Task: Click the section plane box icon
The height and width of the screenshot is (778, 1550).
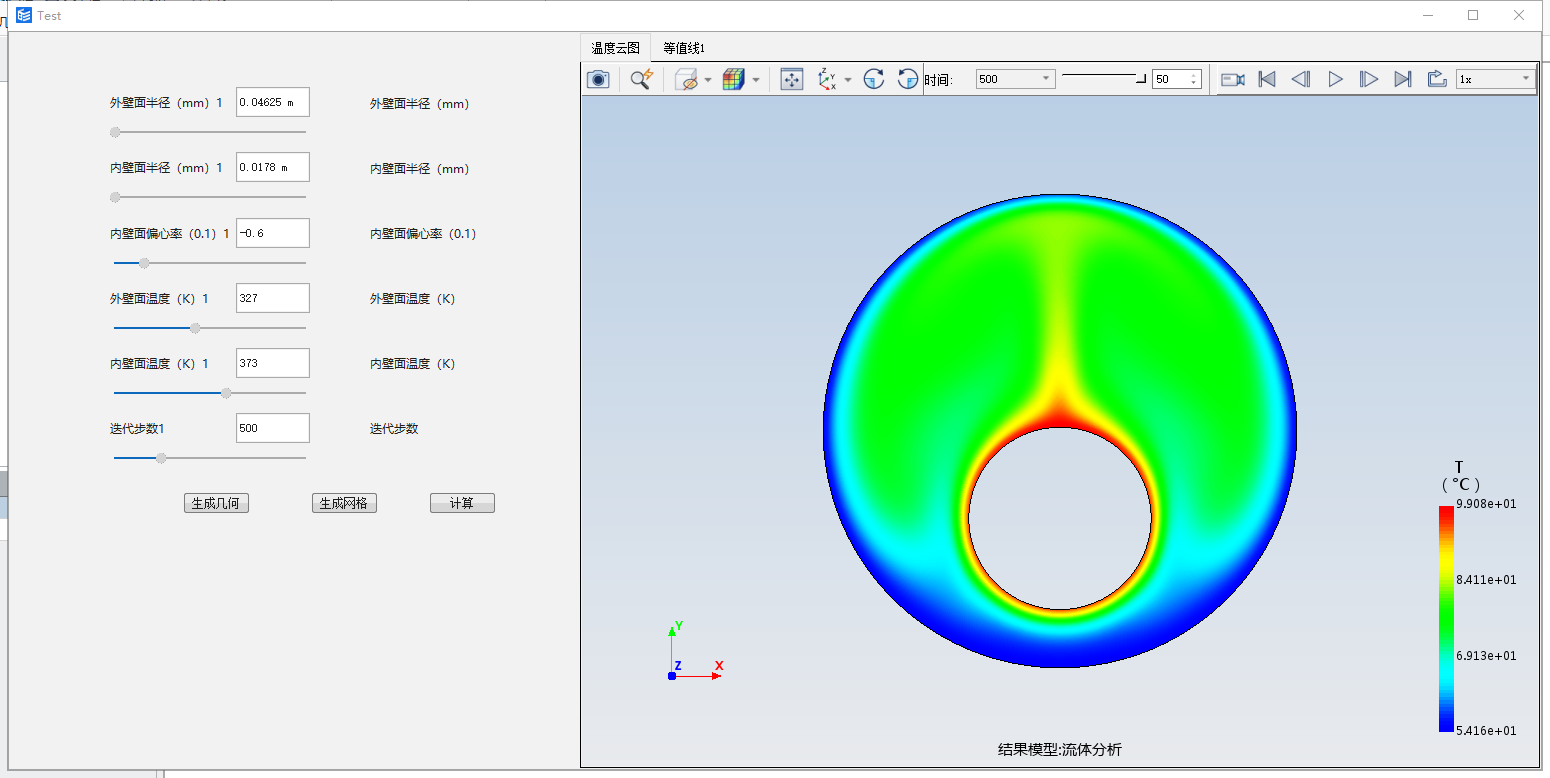Action: (686, 79)
